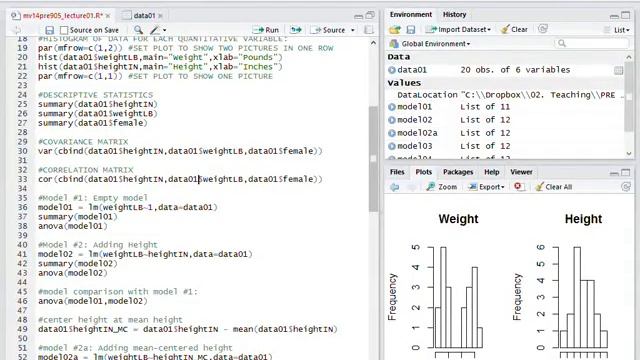Save the current R script

pos(49,30)
